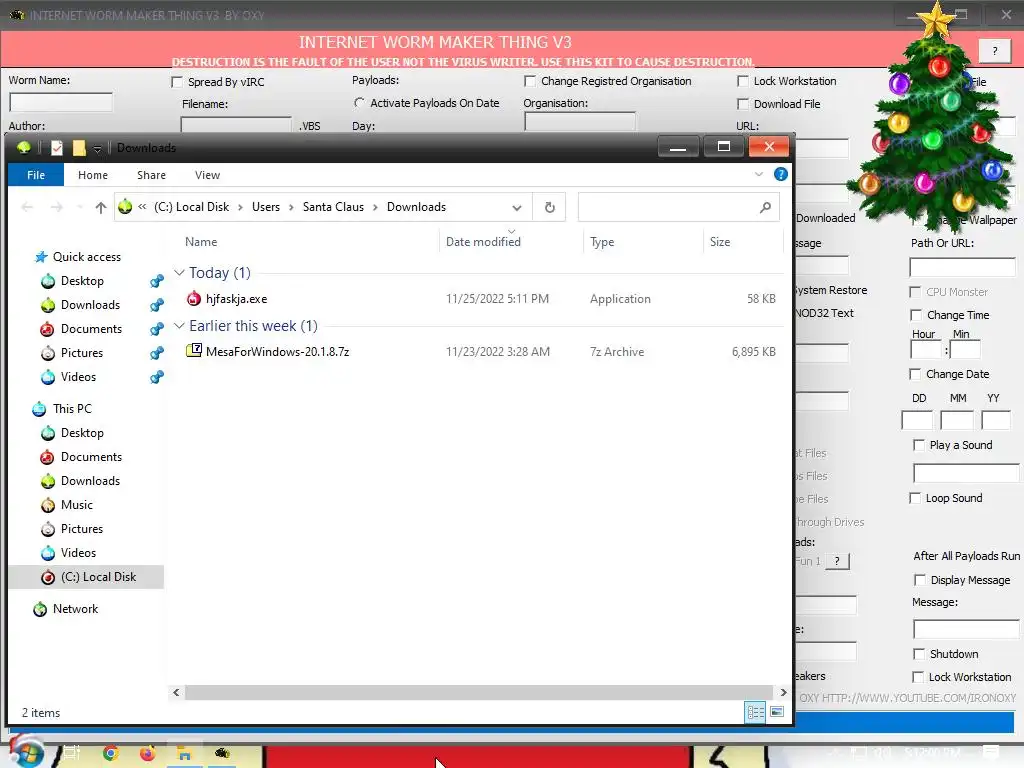Image resolution: width=1024 pixels, height=768 pixels.
Task: Collapse the Today (1) group
Action: coord(179,272)
